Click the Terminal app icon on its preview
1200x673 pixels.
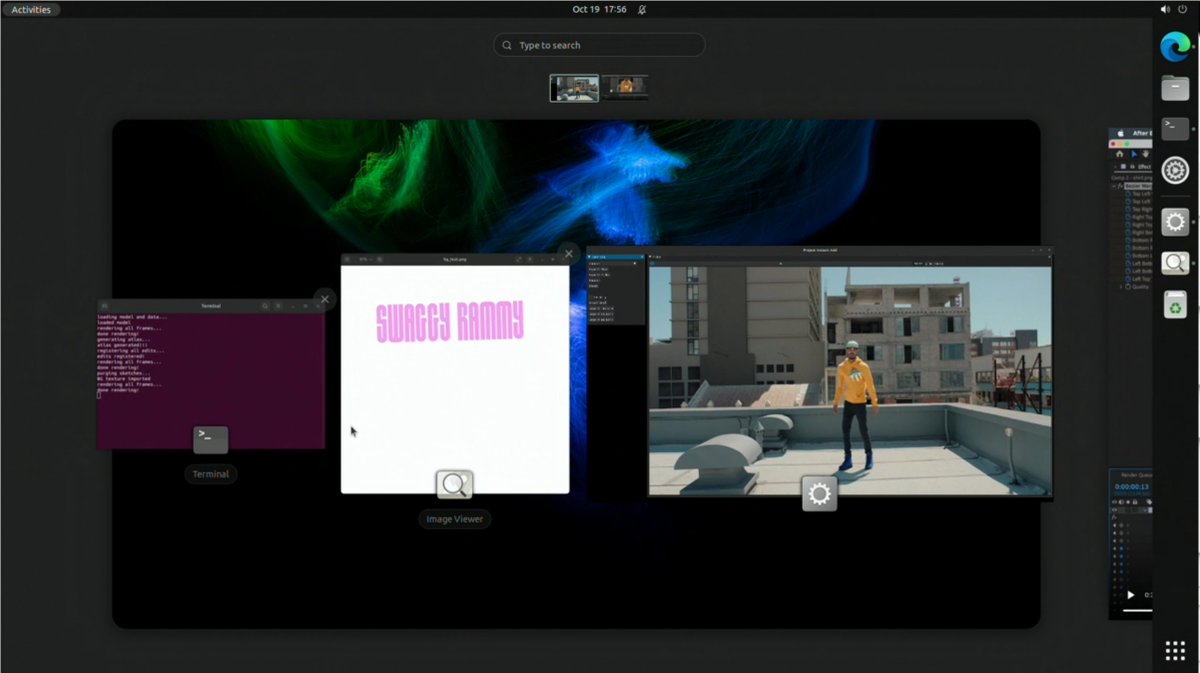pos(210,439)
